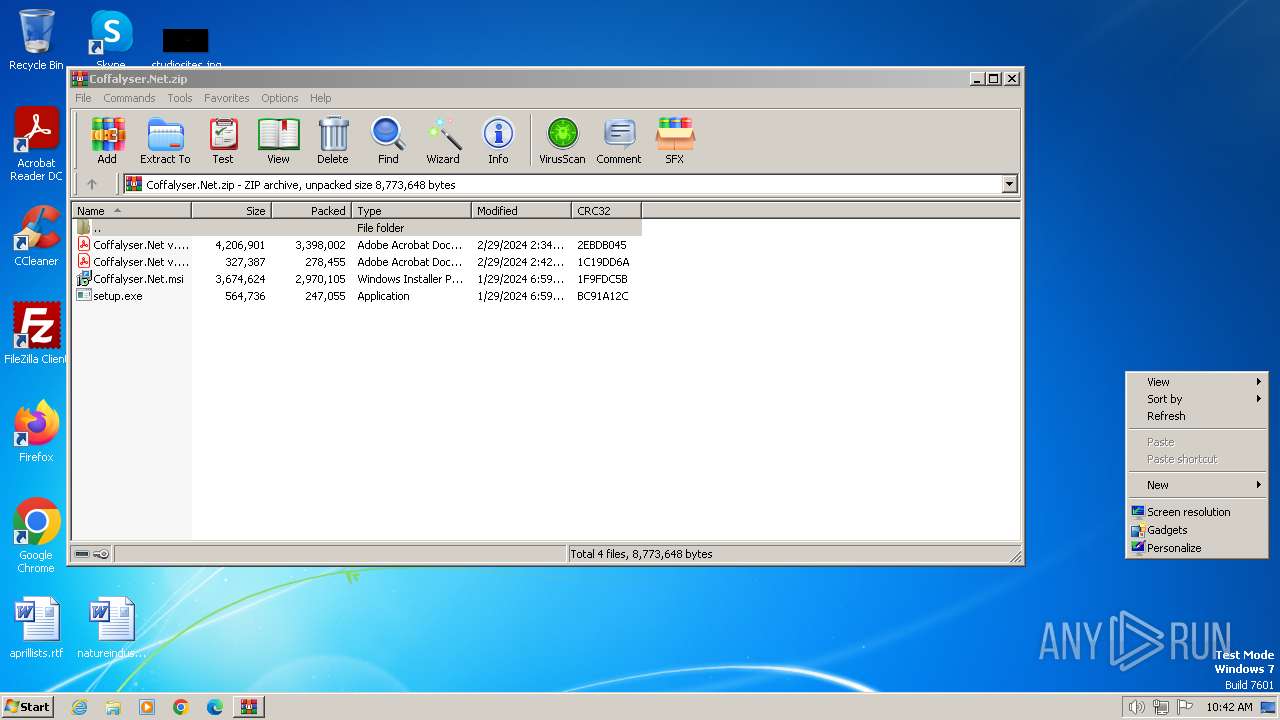Viewport: 1280px width, 720px height.
Task: Open the View toolbar icon
Action: coord(278,141)
